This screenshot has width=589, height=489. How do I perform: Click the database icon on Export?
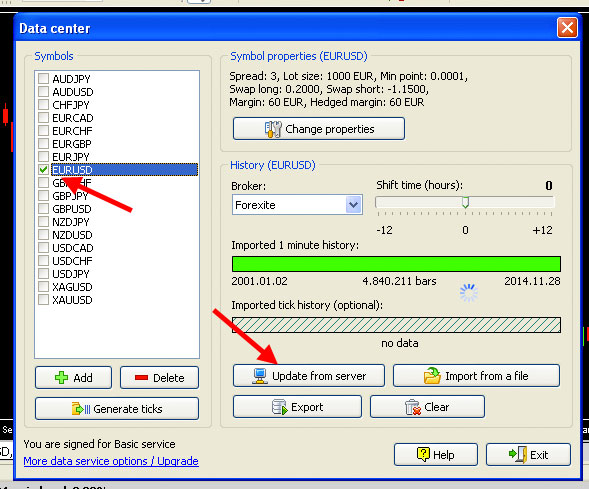click(279, 407)
